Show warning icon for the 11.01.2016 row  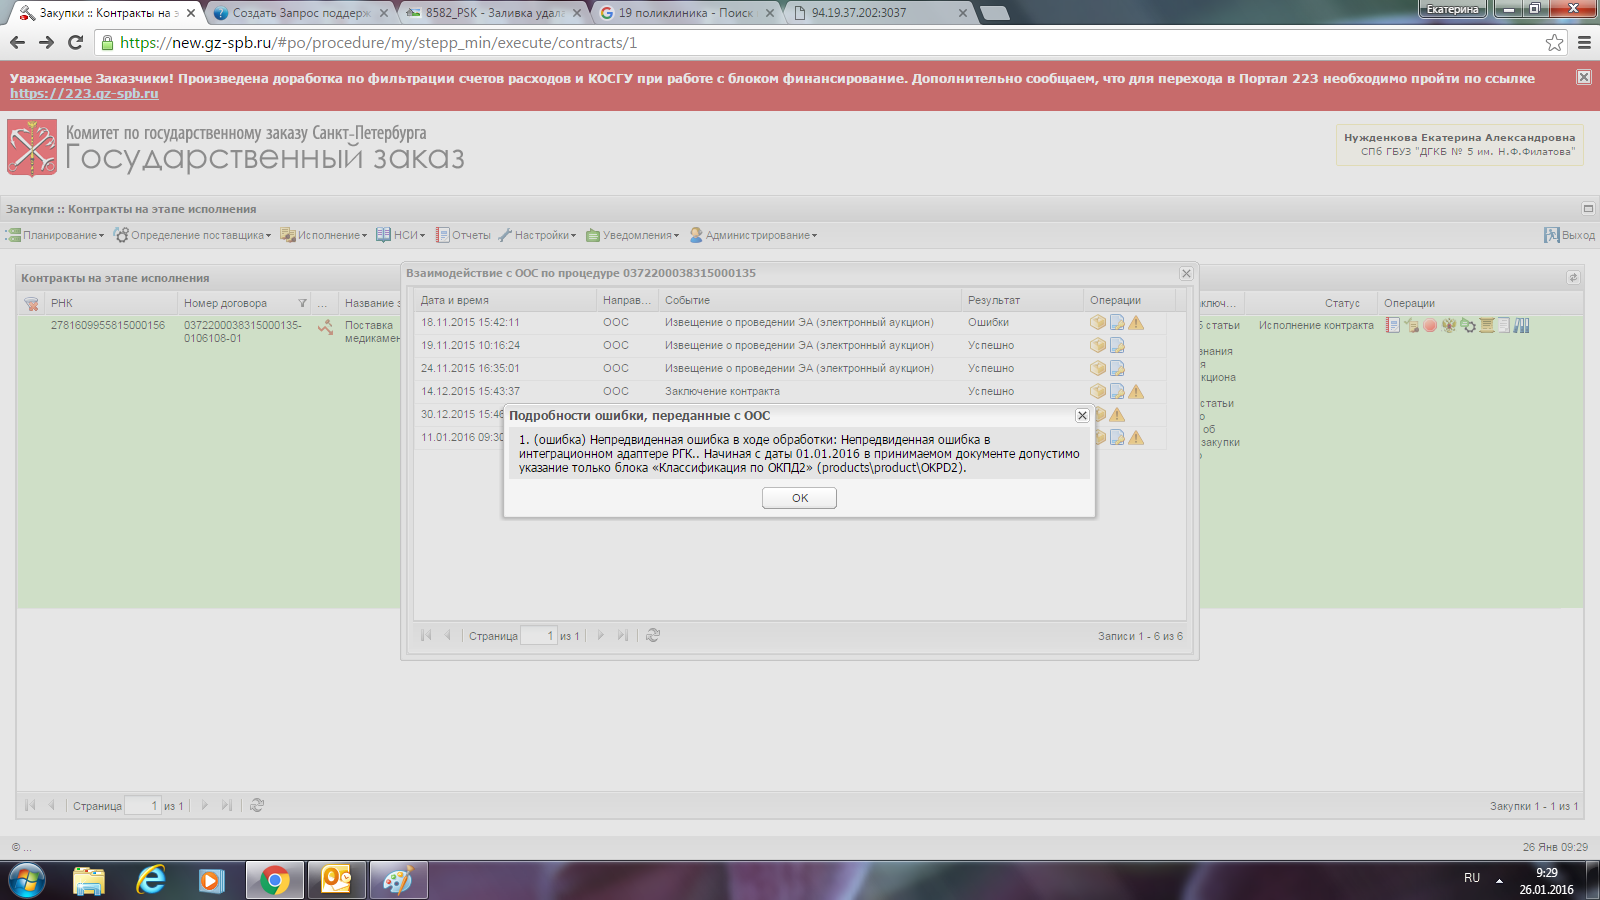tap(1136, 437)
